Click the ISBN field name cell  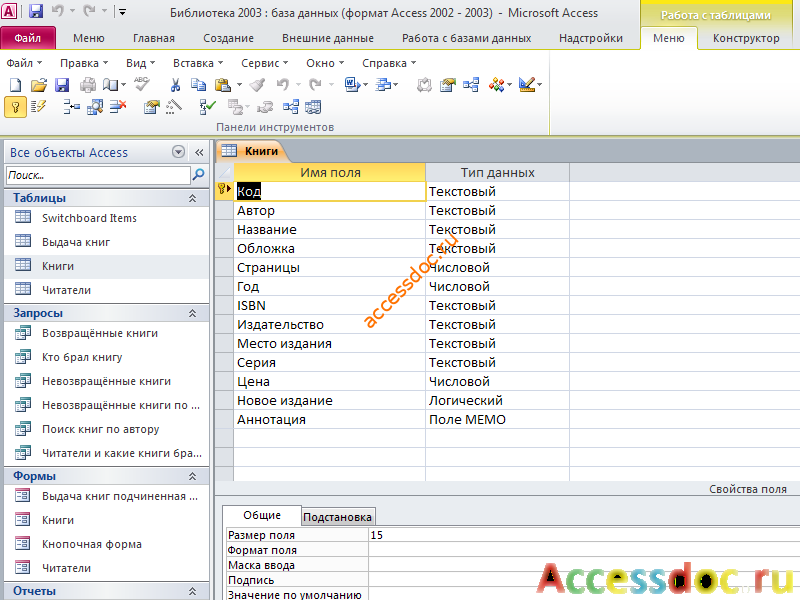pyautogui.click(x=330, y=306)
